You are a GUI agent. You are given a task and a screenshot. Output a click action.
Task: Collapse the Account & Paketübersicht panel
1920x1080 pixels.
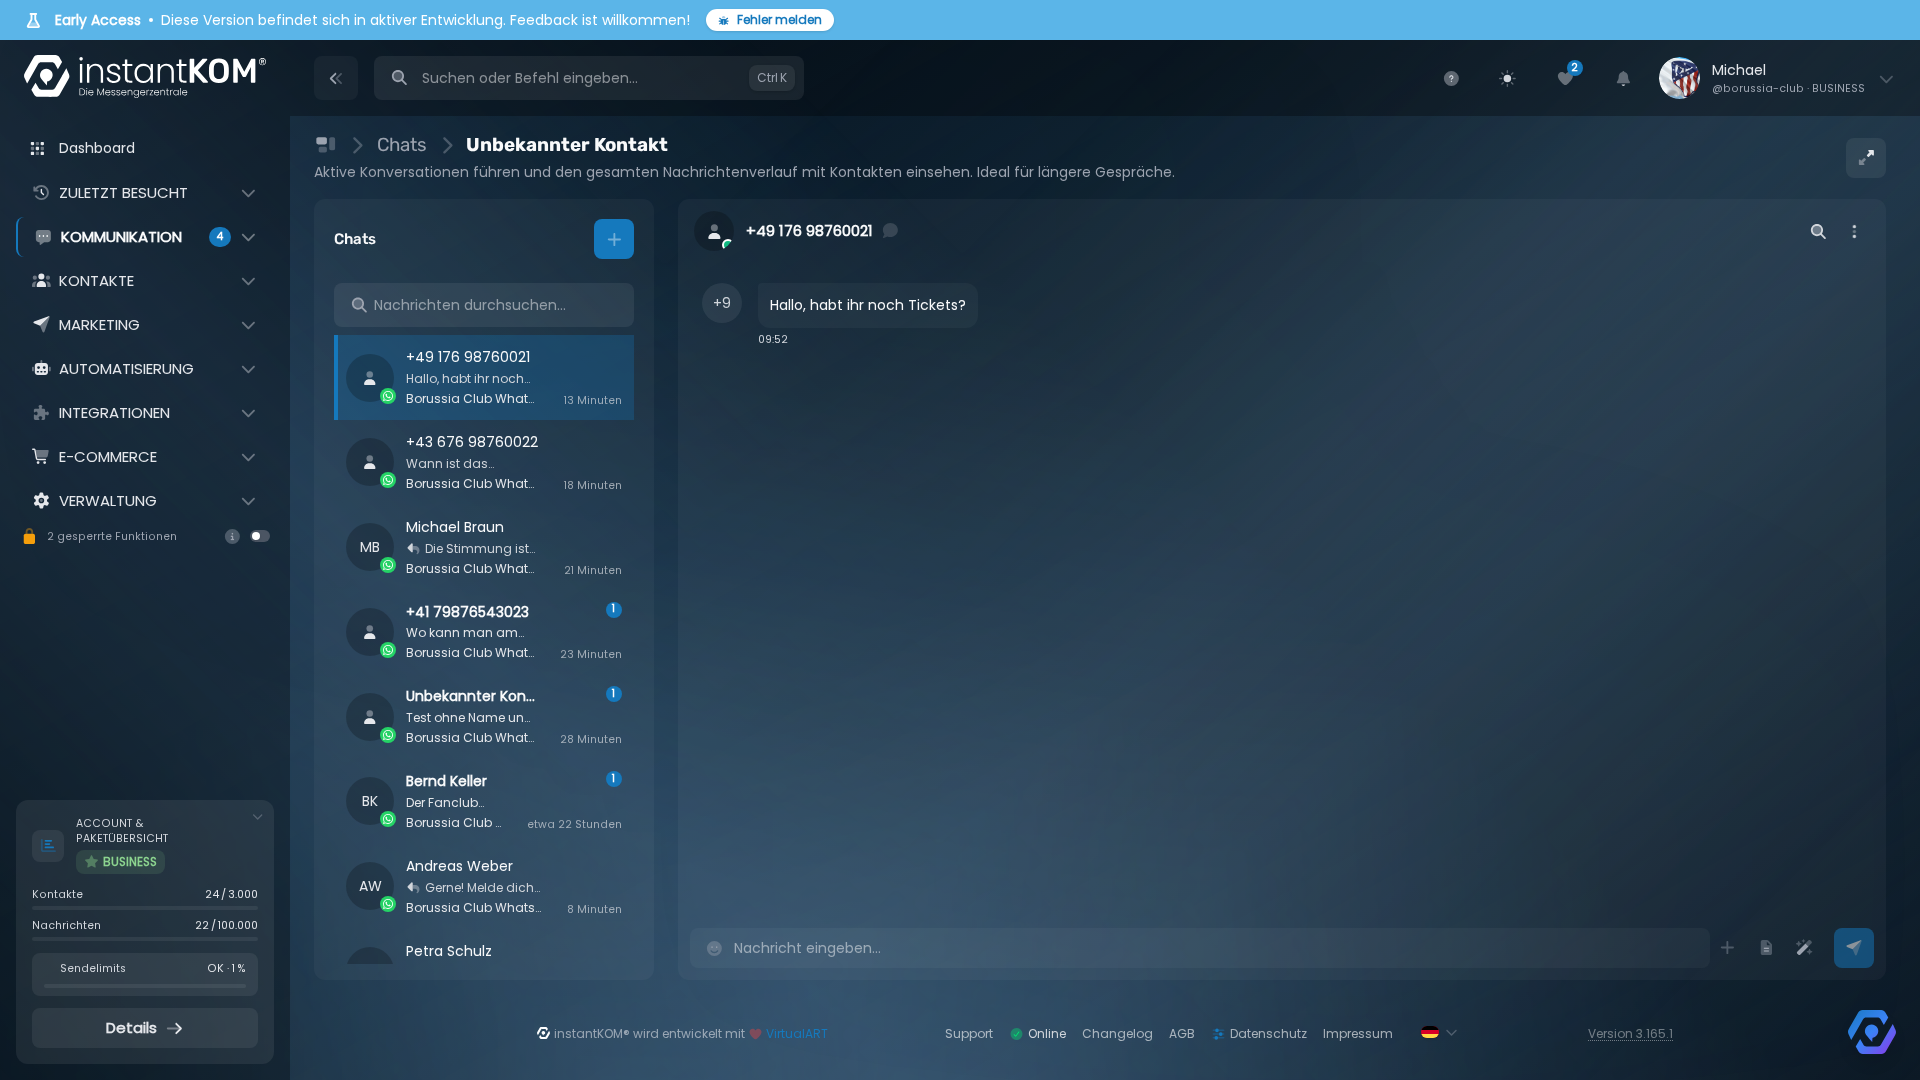click(x=257, y=817)
